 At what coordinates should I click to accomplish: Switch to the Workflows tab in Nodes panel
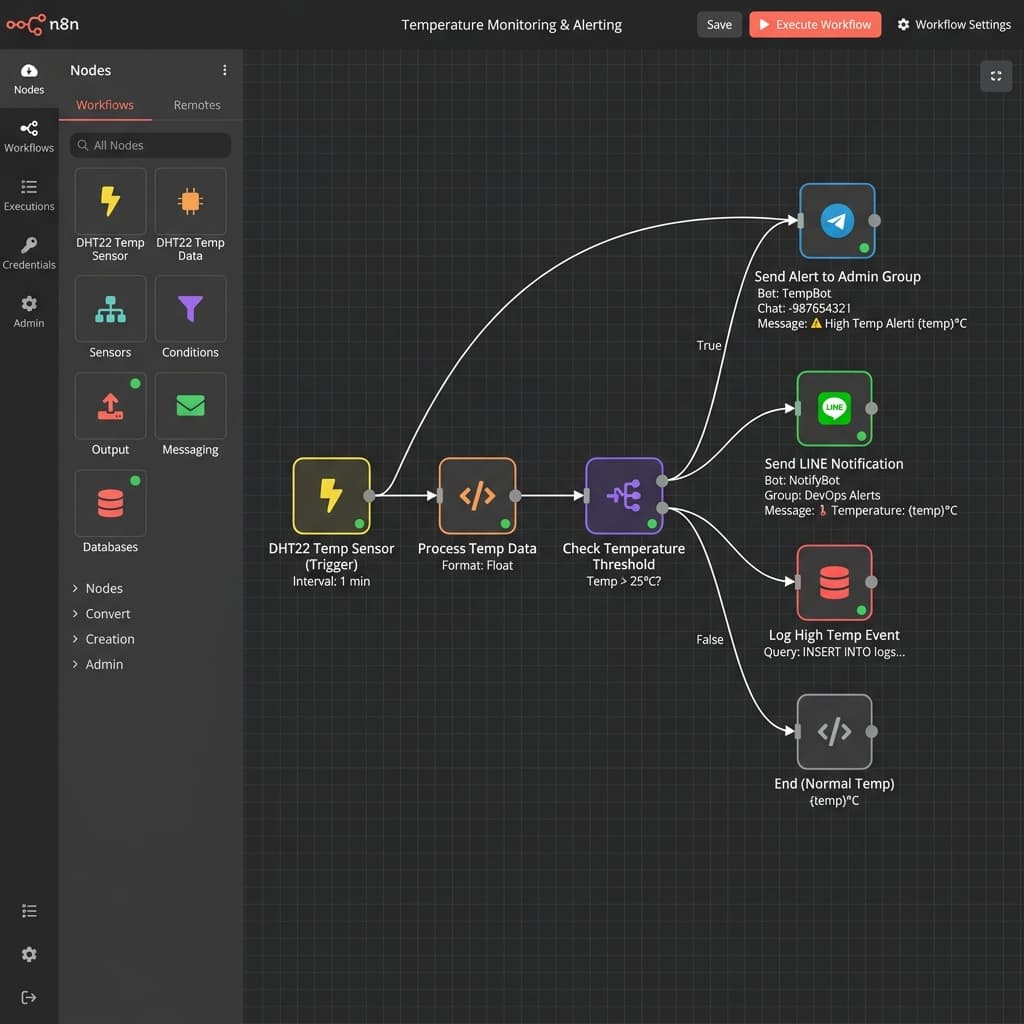point(105,105)
